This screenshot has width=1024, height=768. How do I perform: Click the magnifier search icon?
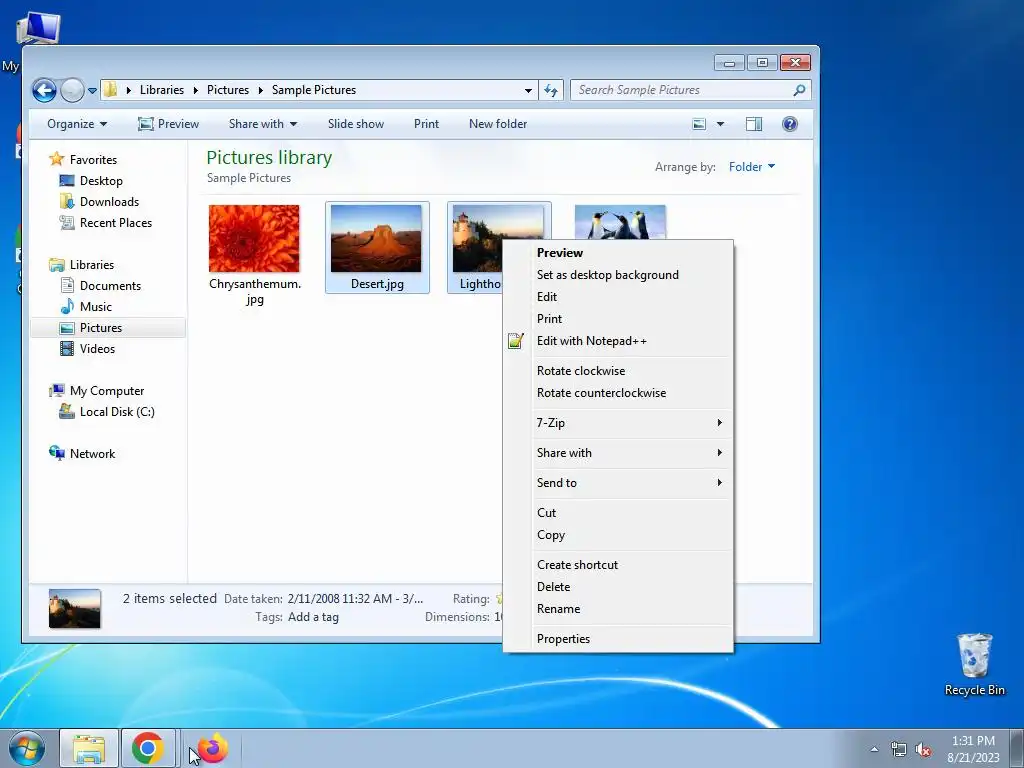[x=799, y=90]
